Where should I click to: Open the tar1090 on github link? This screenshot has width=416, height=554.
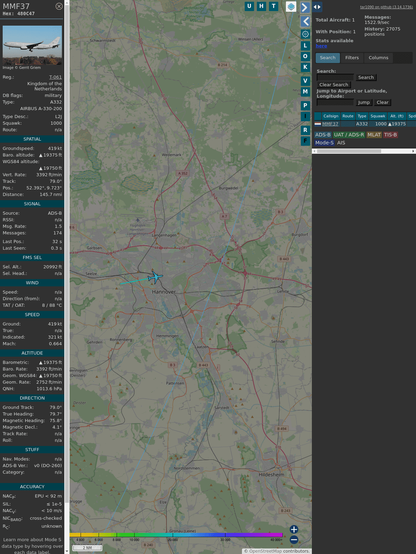coord(386,7)
